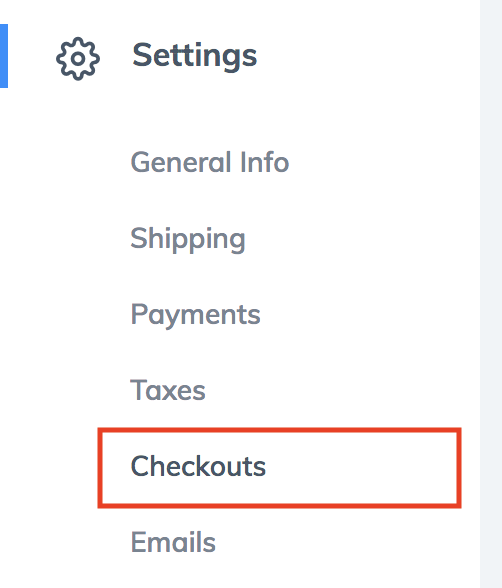The image size is (502, 588).
Task: Choose the Shipping link under Settings
Action: pyautogui.click(x=188, y=239)
